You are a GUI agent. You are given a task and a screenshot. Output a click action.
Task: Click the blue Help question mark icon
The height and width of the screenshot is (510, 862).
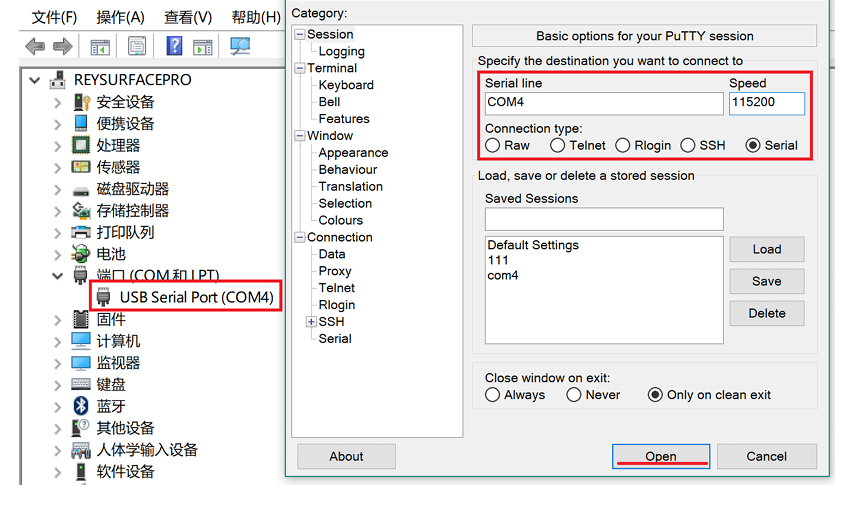coord(174,46)
